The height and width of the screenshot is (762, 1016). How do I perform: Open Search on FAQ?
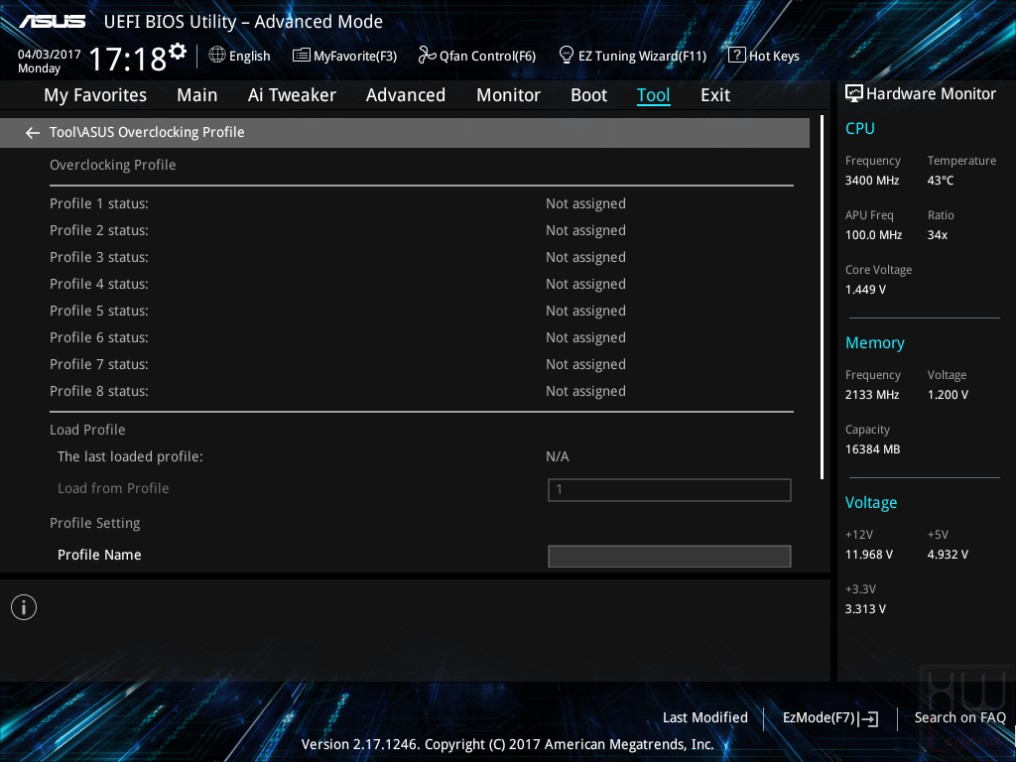tap(960, 717)
